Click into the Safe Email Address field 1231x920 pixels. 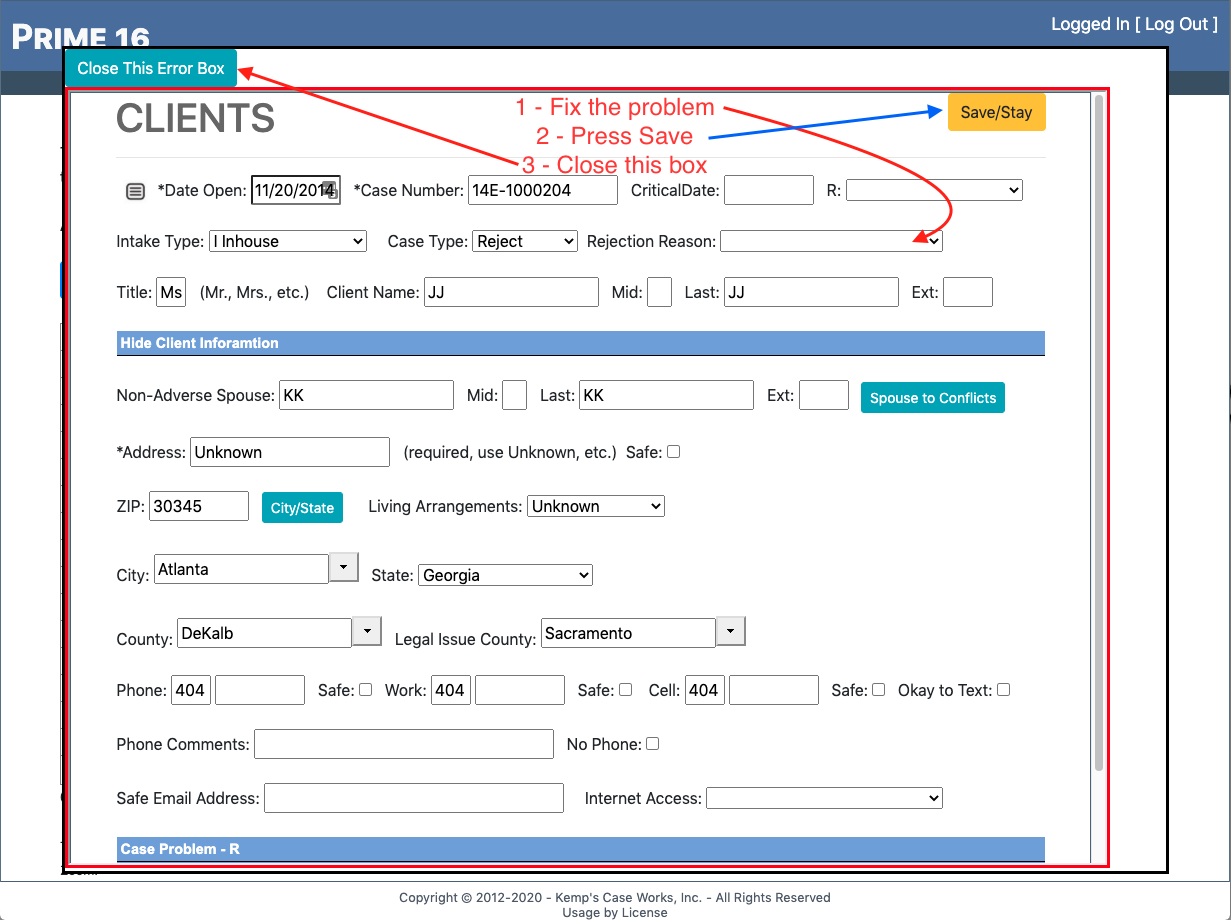(x=413, y=798)
